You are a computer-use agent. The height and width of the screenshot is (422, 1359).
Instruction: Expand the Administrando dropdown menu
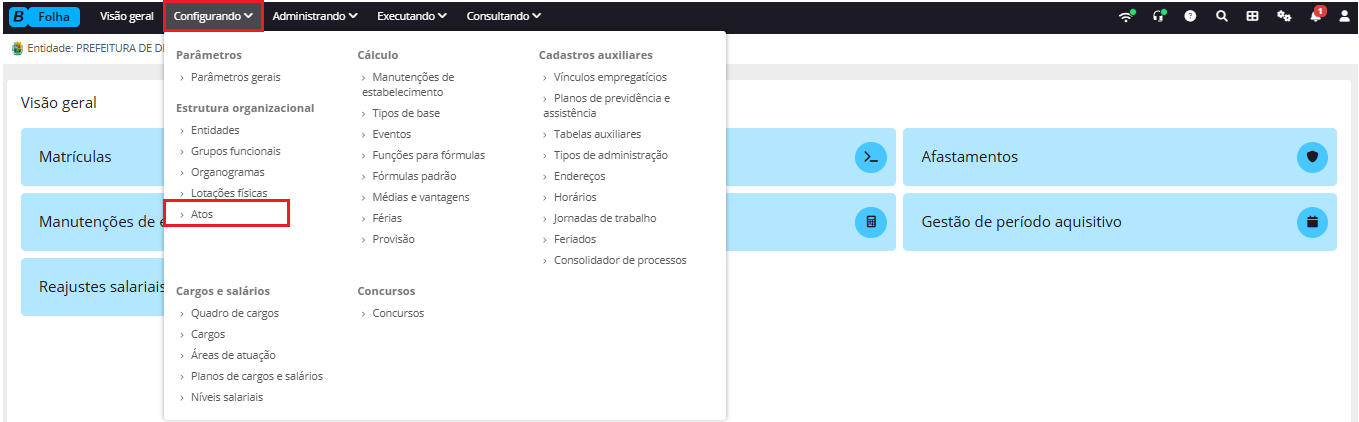[315, 16]
